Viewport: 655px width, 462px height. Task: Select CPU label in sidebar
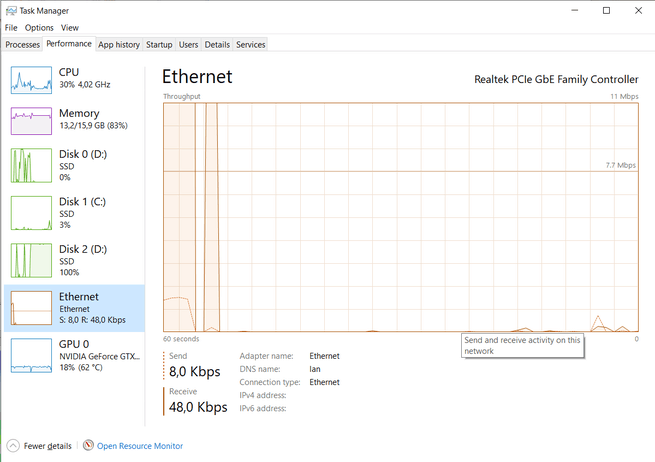coord(69,72)
